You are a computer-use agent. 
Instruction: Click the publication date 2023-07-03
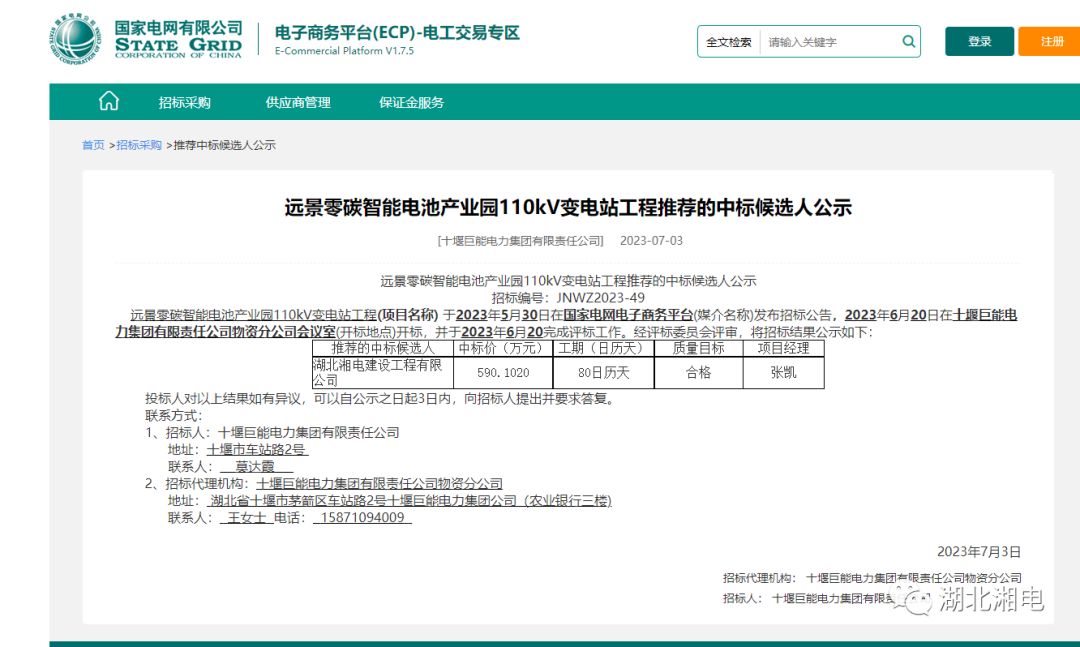(651, 240)
